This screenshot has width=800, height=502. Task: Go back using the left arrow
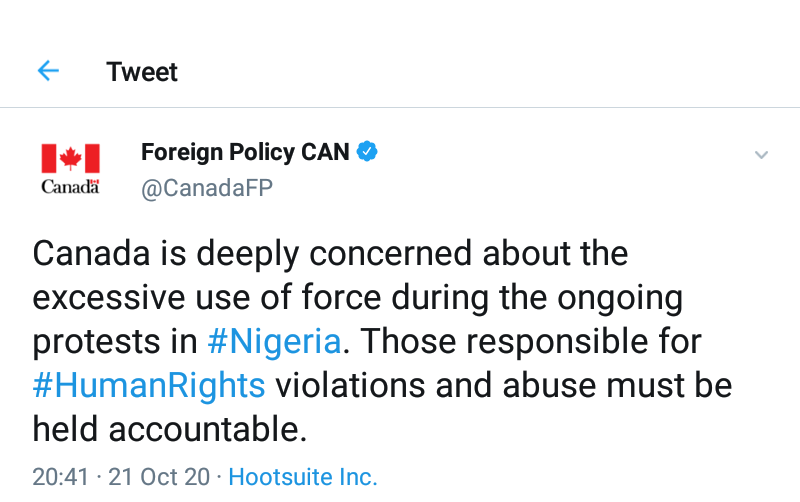click(x=48, y=71)
